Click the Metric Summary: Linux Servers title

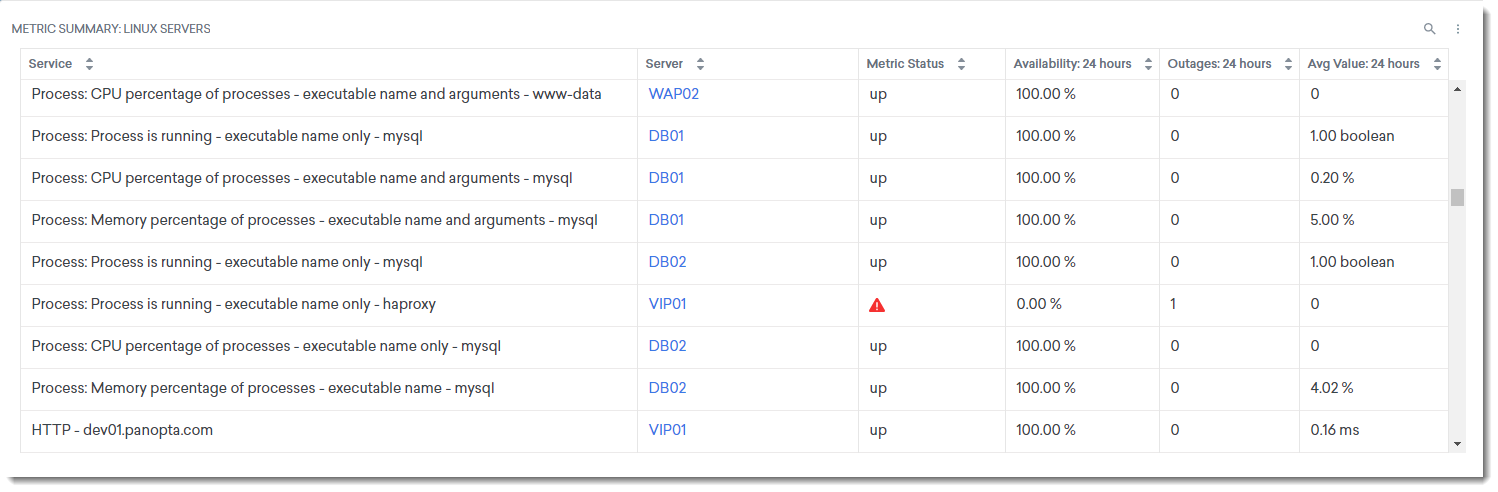(111, 29)
